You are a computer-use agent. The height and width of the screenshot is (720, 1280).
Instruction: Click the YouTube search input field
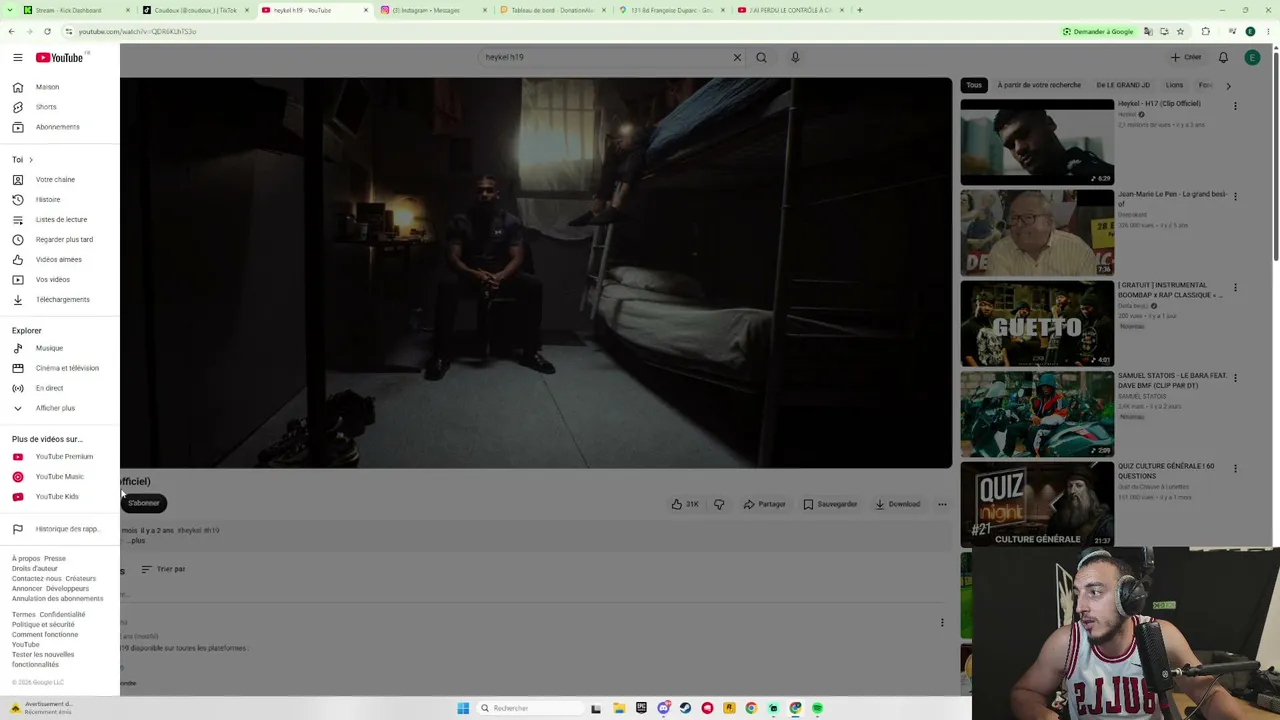point(605,57)
